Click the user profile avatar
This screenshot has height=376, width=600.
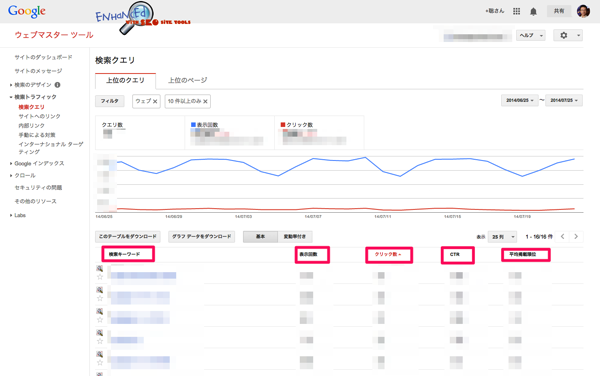(x=583, y=11)
